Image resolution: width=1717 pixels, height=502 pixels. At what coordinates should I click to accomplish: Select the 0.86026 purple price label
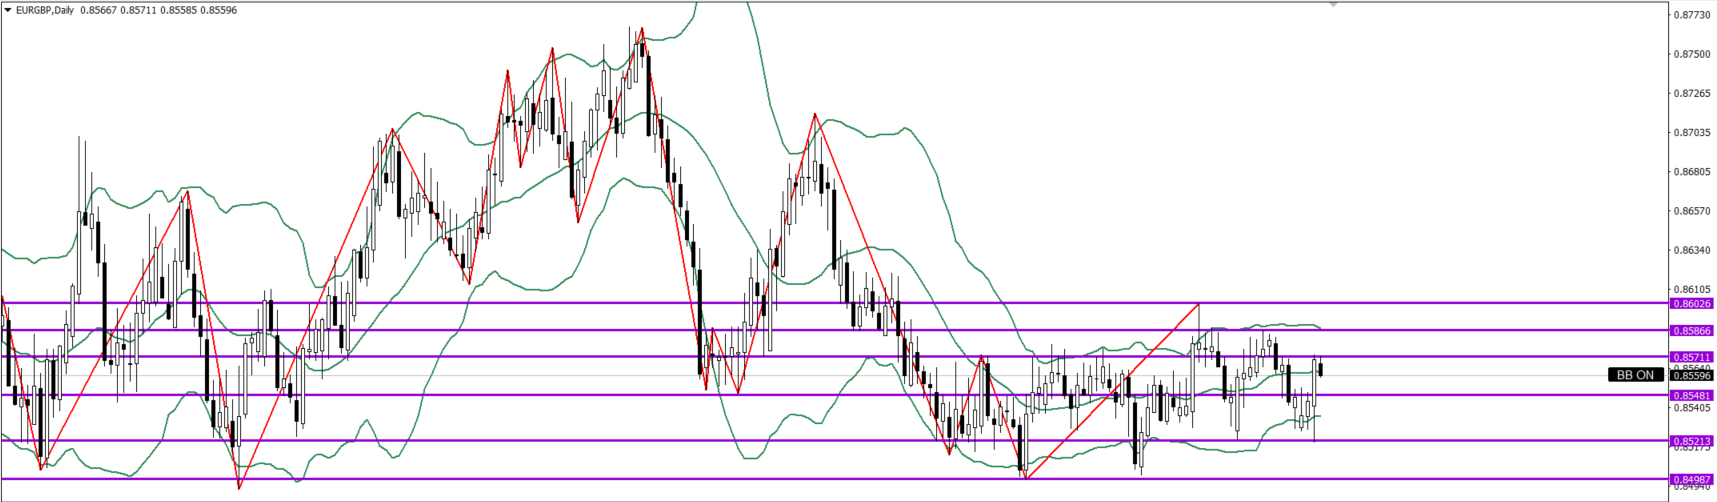pyautogui.click(x=1691, y=303)
